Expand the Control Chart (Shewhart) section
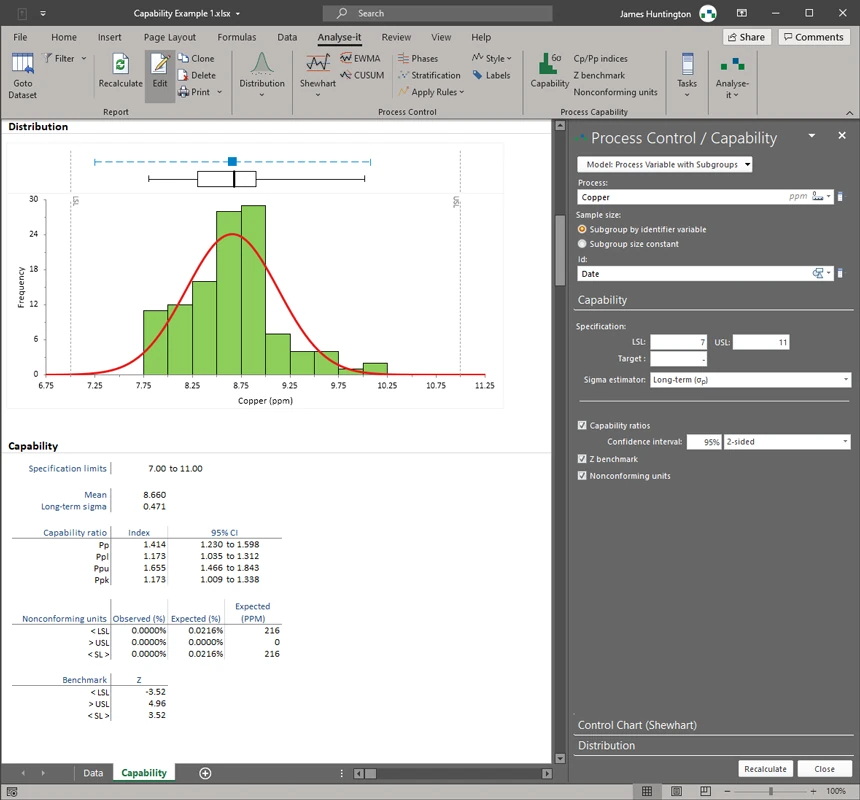The height and width of the screenshot is (800, 860). [637, 725]
